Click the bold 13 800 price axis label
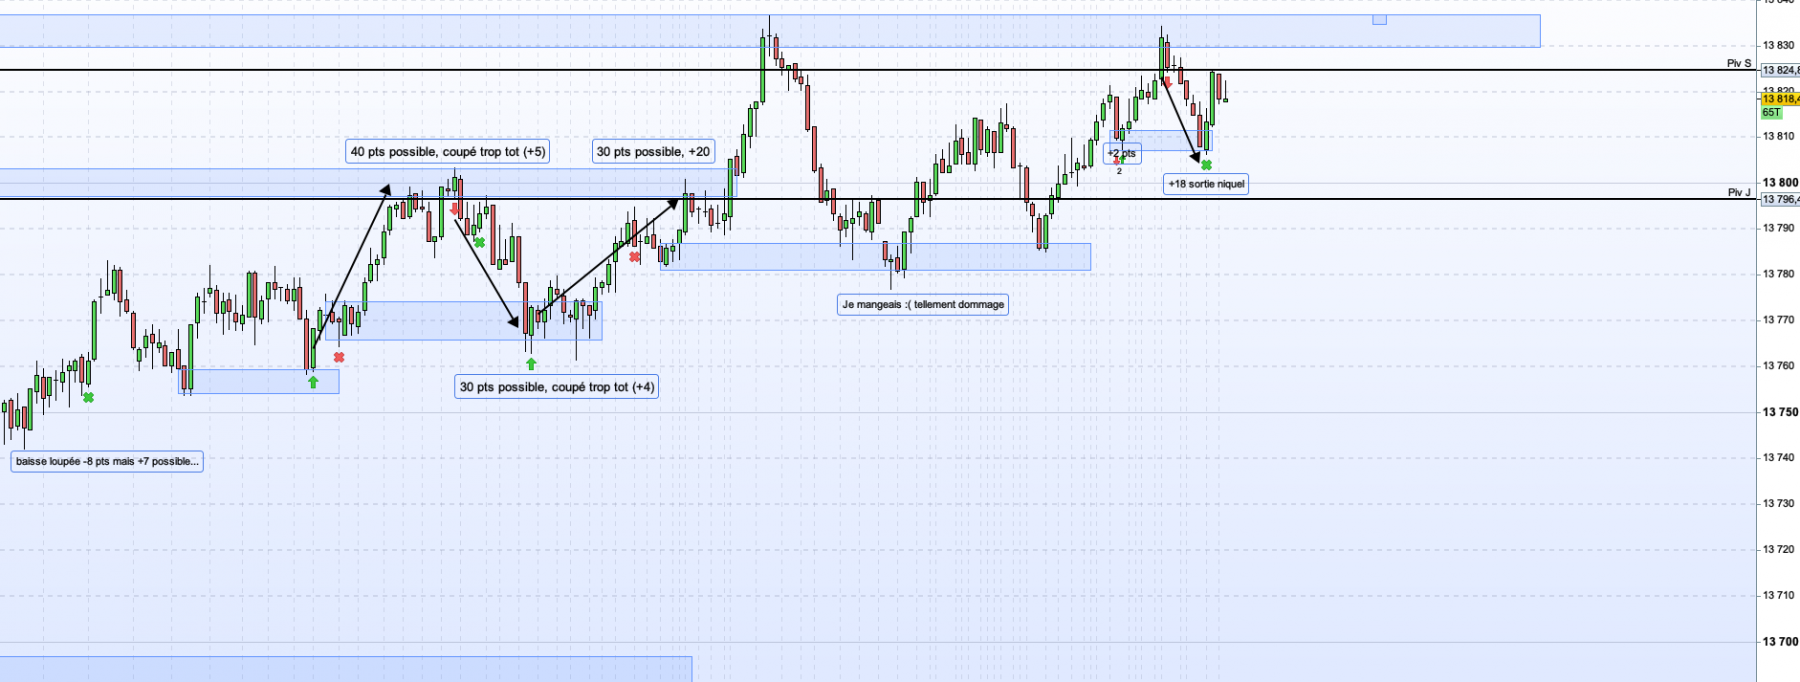1800x682 pixels. [1780, 182]
